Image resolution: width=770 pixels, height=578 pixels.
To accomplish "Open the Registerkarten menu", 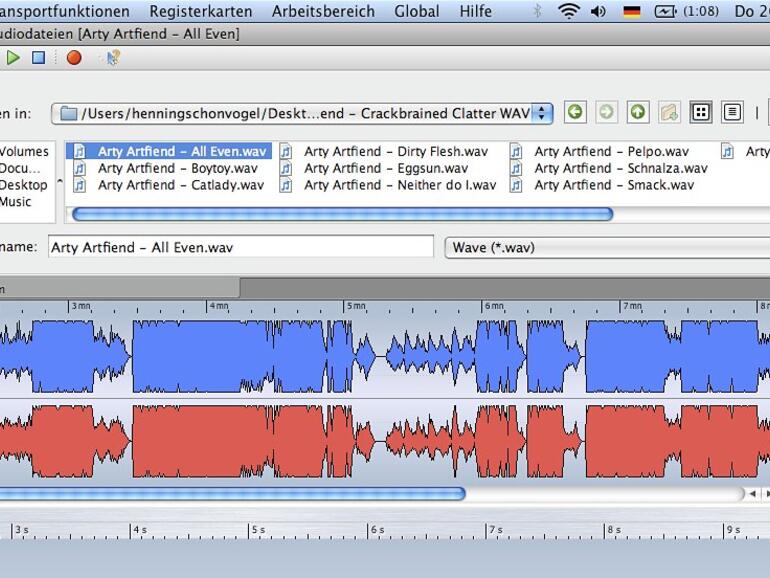I will (201, 11).
